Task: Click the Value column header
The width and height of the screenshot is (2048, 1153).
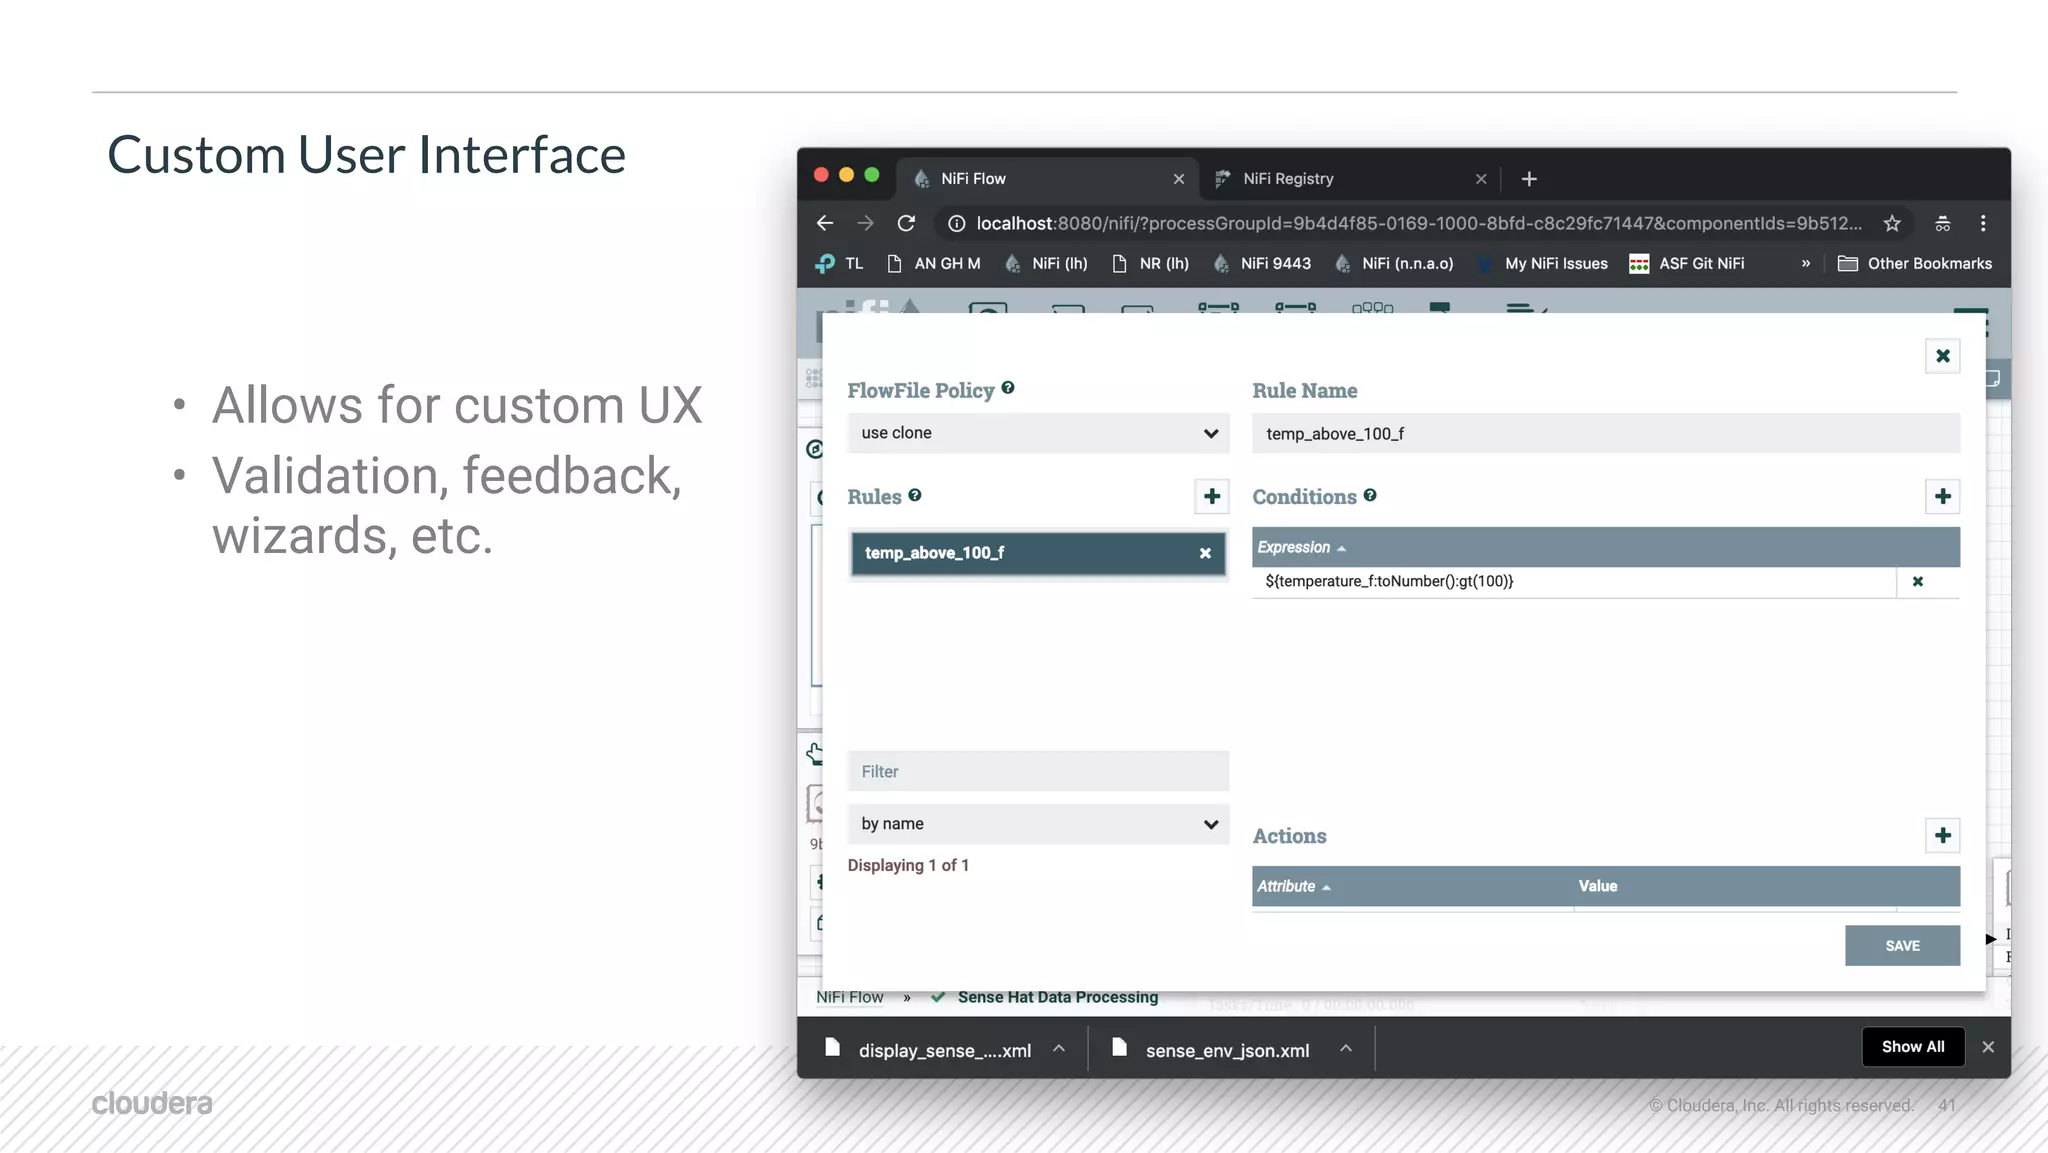Action: 1598,886
